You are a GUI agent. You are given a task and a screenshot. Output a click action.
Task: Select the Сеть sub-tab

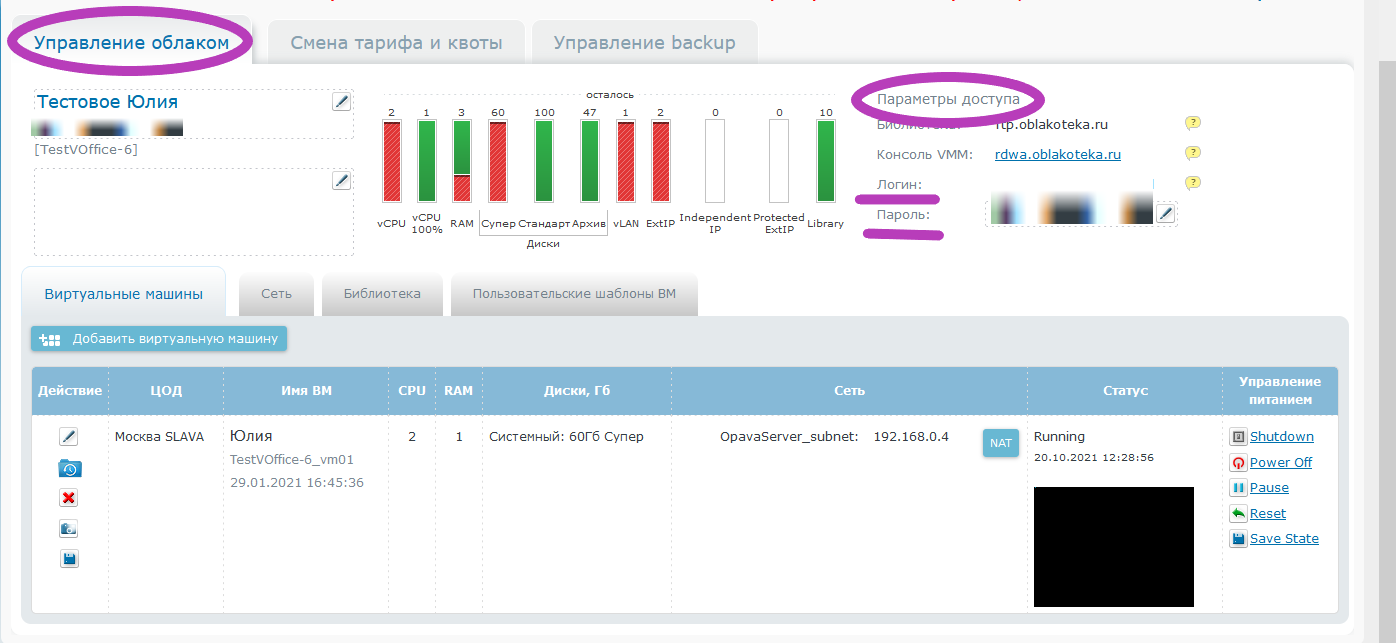tap(276, 294)
